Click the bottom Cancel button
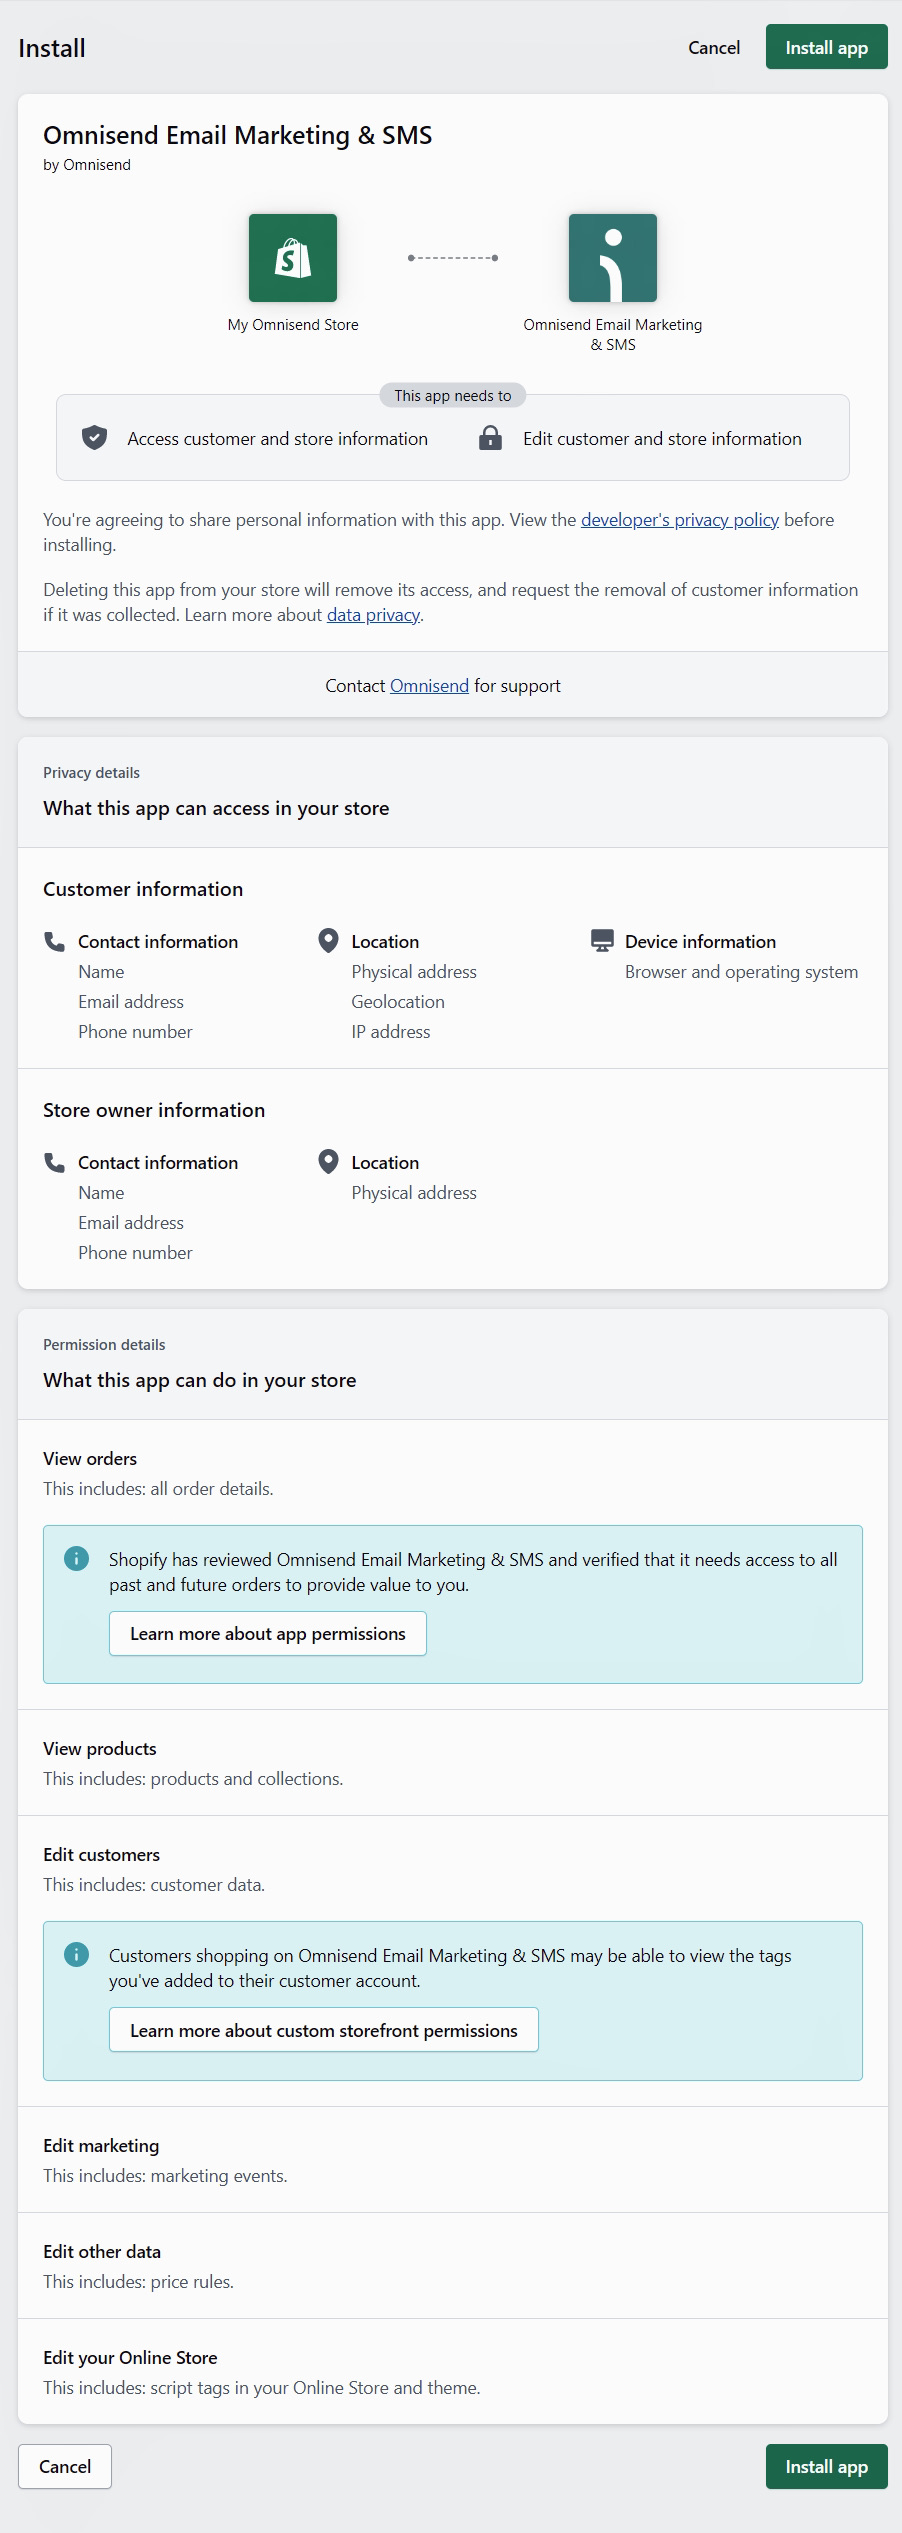902x2533 pixels. [64, 2466]
